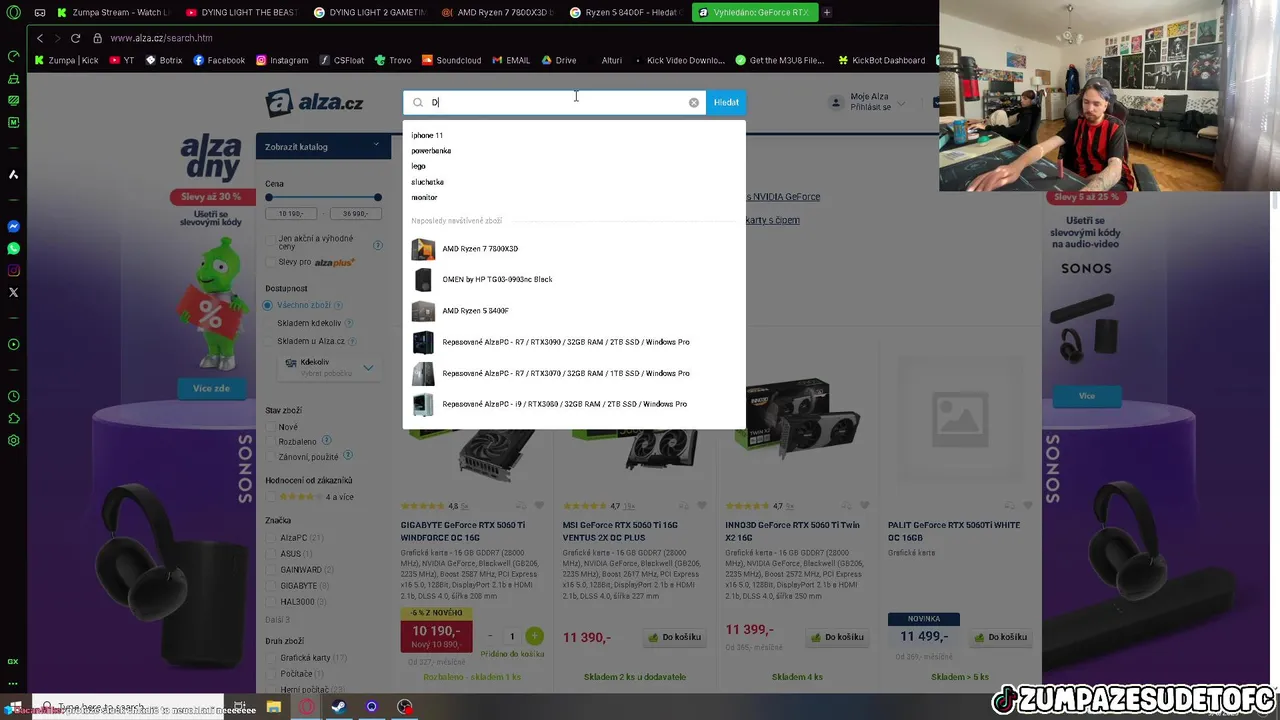Switch to 'DYING LIGHT 2 GAMETIME' tab

click(371, 12)
